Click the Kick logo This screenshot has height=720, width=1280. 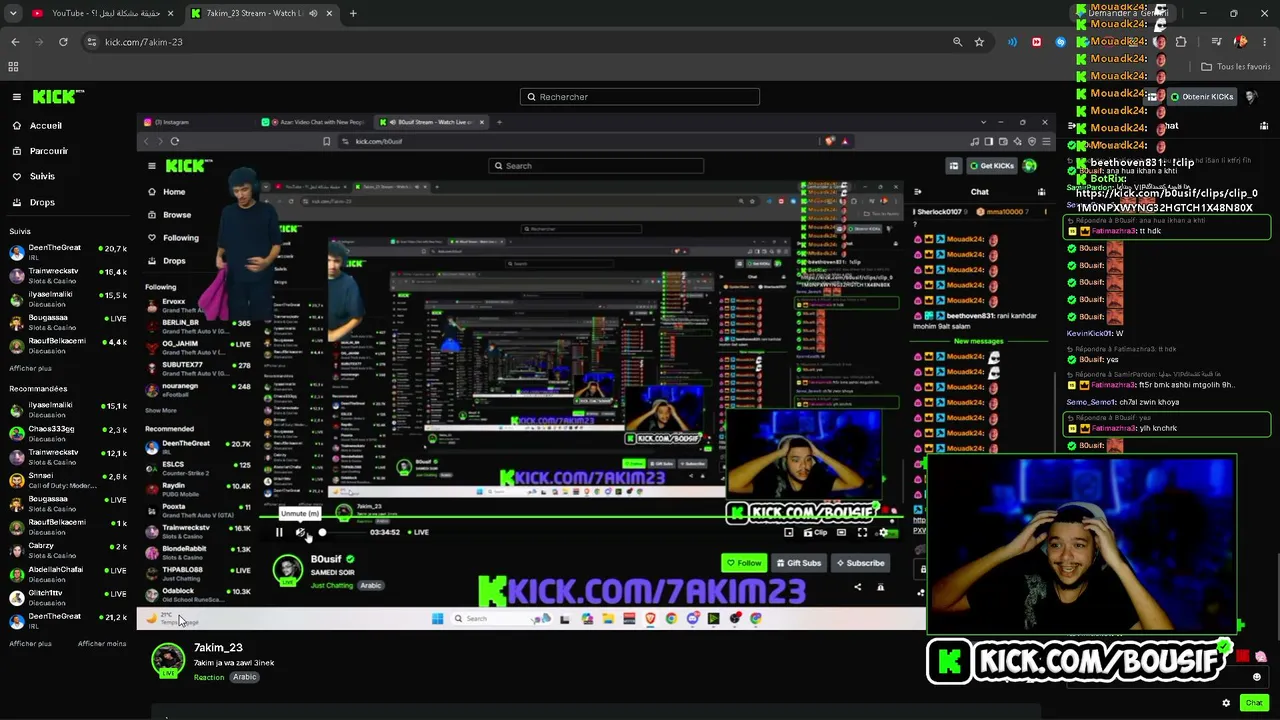(x=58, y=97)
